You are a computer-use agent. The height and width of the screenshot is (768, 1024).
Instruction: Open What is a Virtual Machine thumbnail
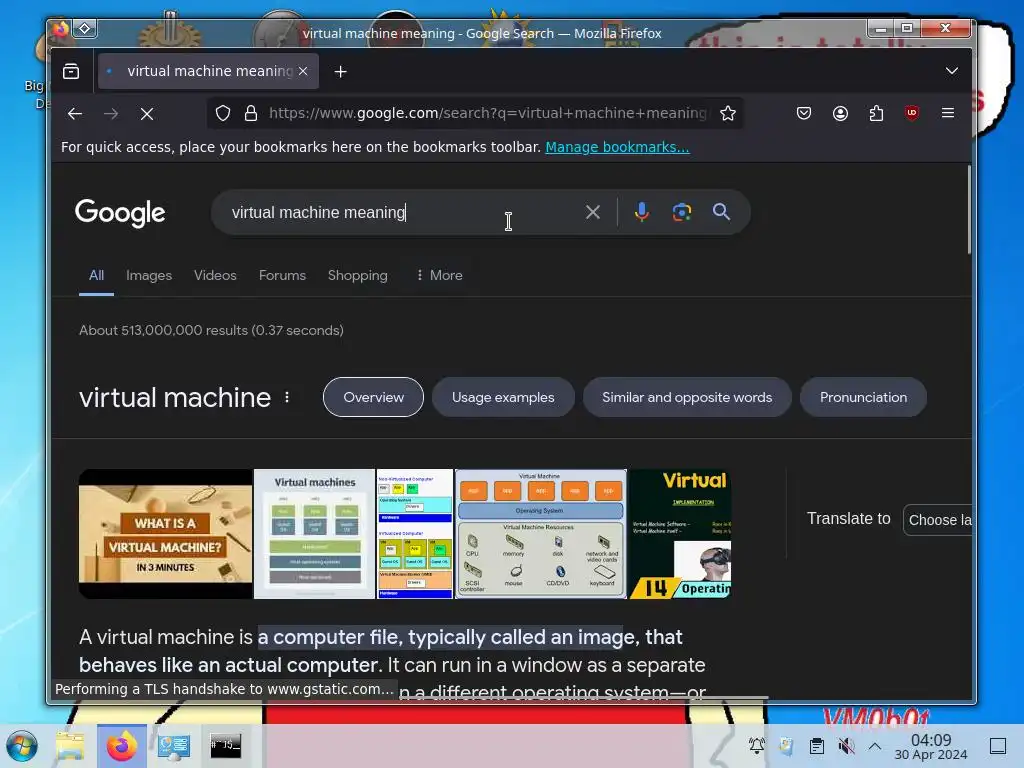pos(165,534)
